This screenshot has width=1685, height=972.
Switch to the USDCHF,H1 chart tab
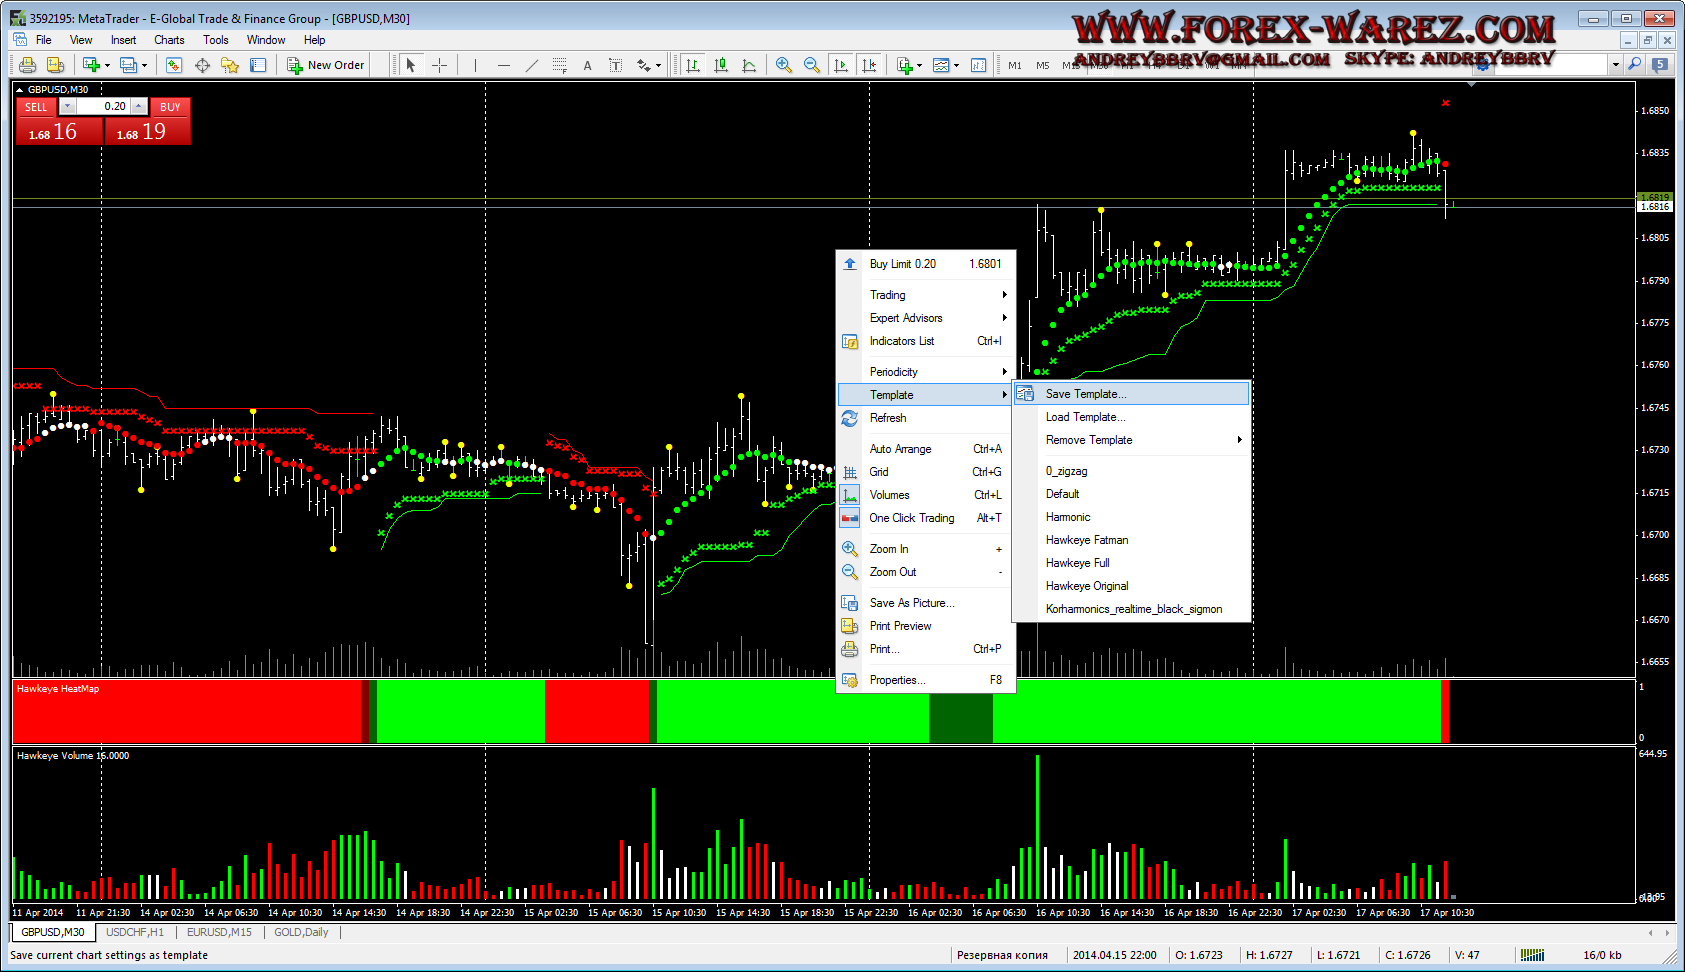135,932
